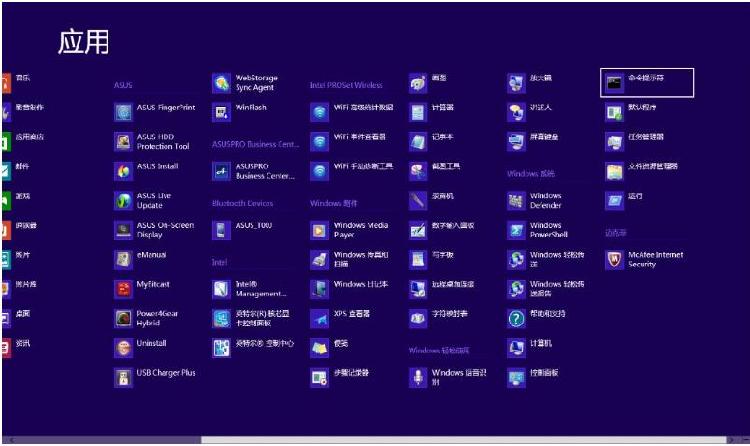
Task: Open 英特尔® 控制中心 app
Action: click(253, 348)
